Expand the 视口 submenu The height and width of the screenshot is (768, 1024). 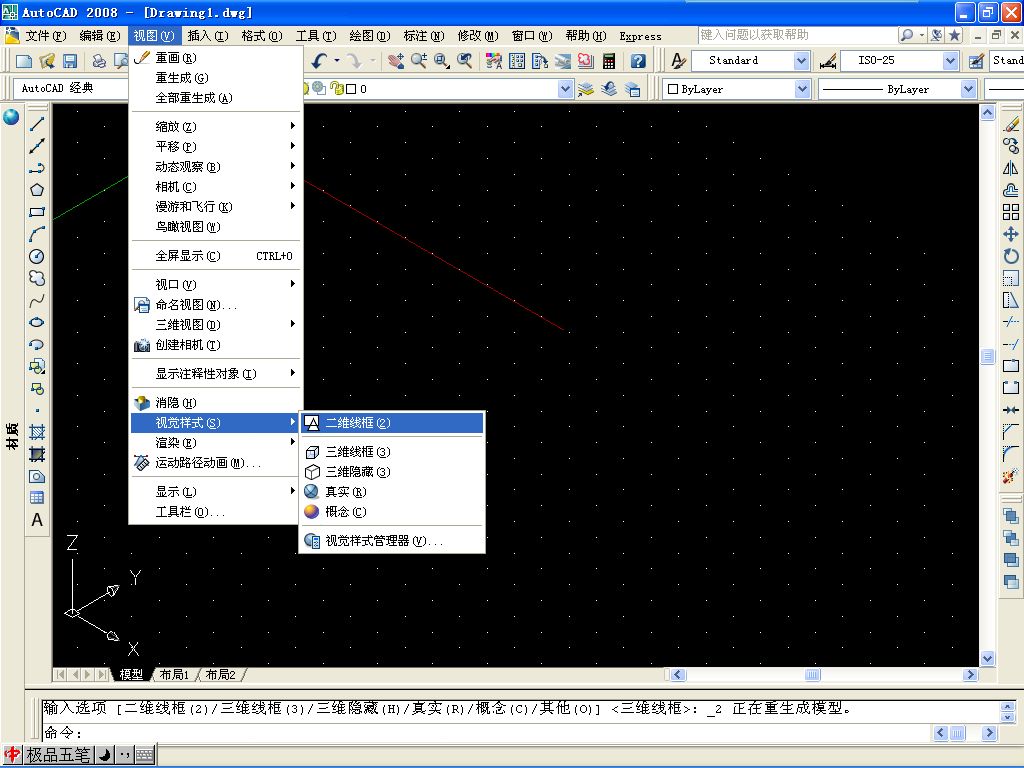[216, 284]
